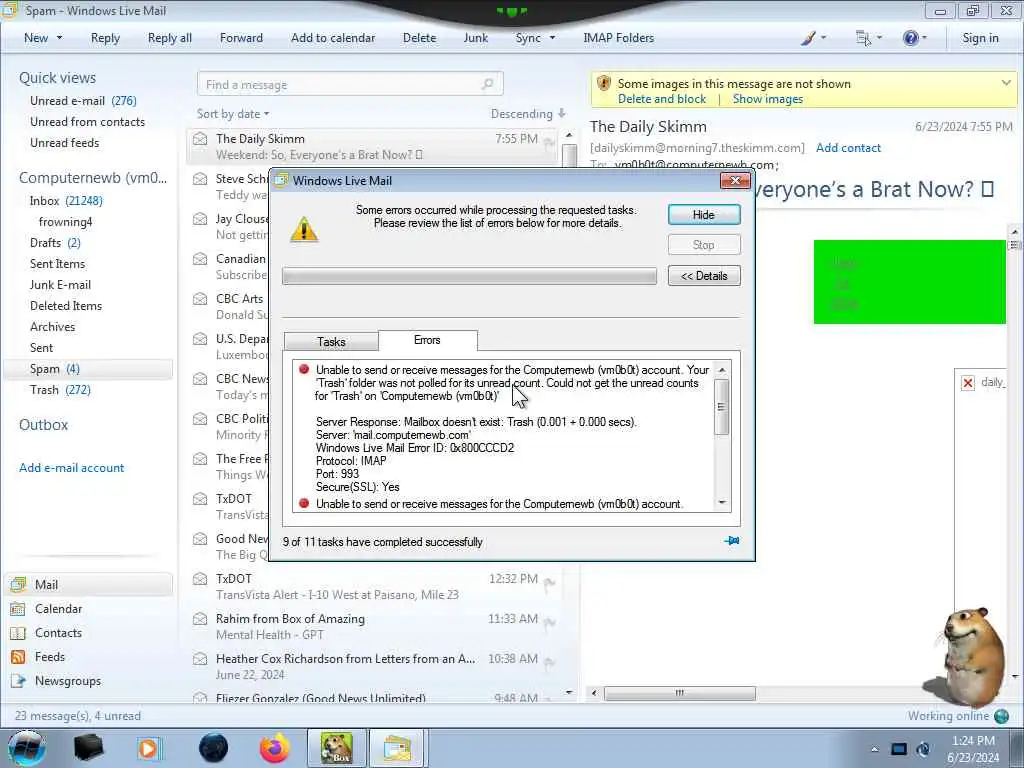The height and width of the screenshot is (768, 1024).
Task: Click Reply all in the toolbar
Action: [170, 38]
